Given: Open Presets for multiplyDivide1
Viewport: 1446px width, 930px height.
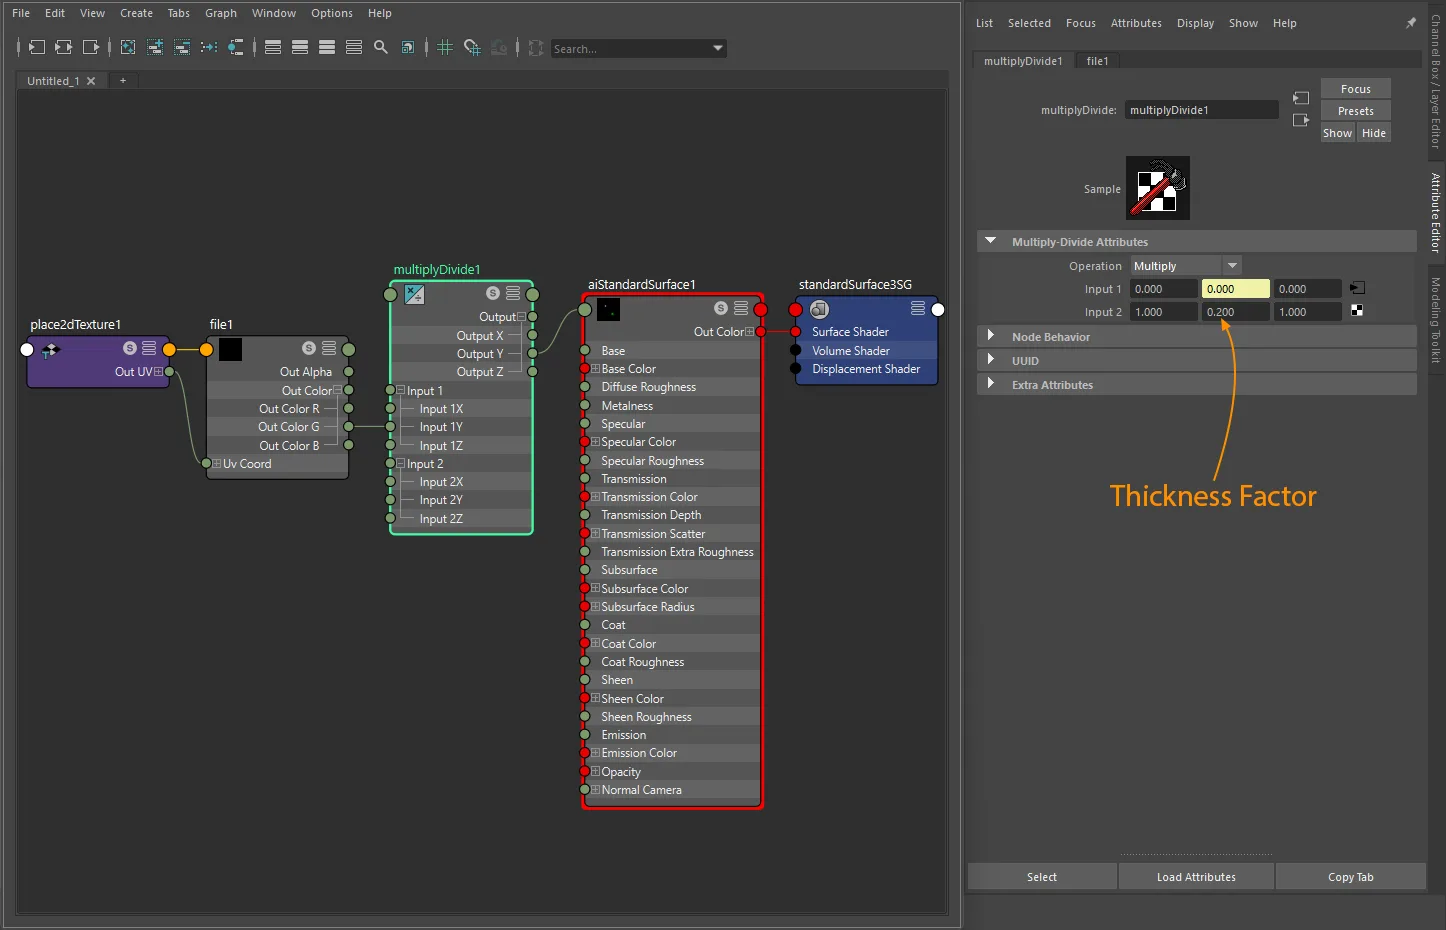Looking at the screenshot, I should [1355, 111].
